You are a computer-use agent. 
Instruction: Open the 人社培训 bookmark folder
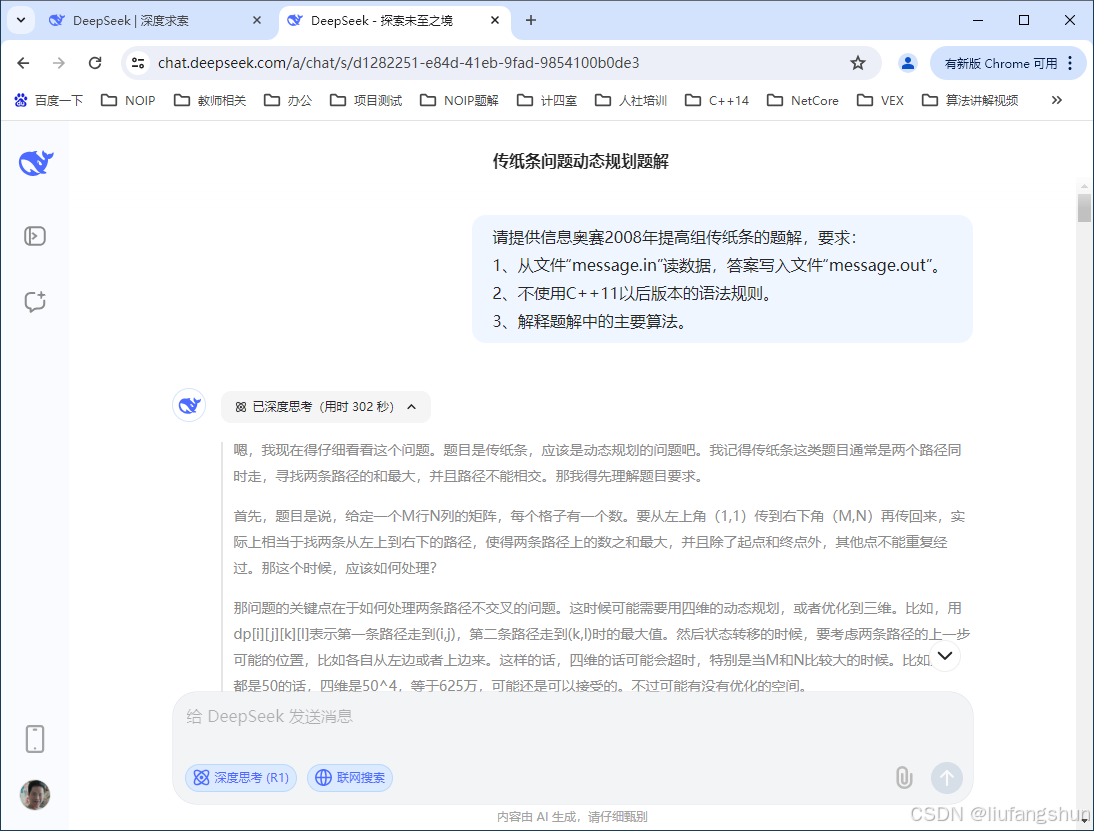[x=631, y=100]
